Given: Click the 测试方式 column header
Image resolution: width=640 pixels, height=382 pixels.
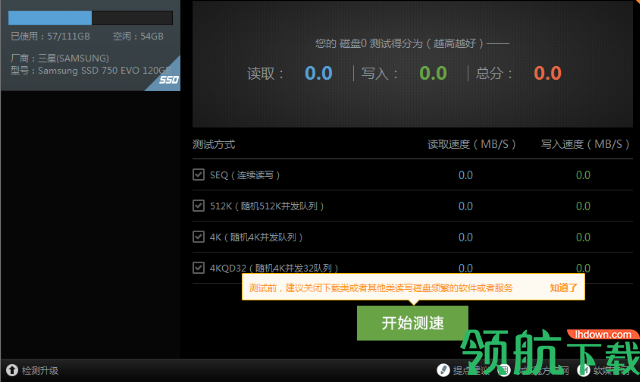Looking at the screenshot, I should click(213, 144).
